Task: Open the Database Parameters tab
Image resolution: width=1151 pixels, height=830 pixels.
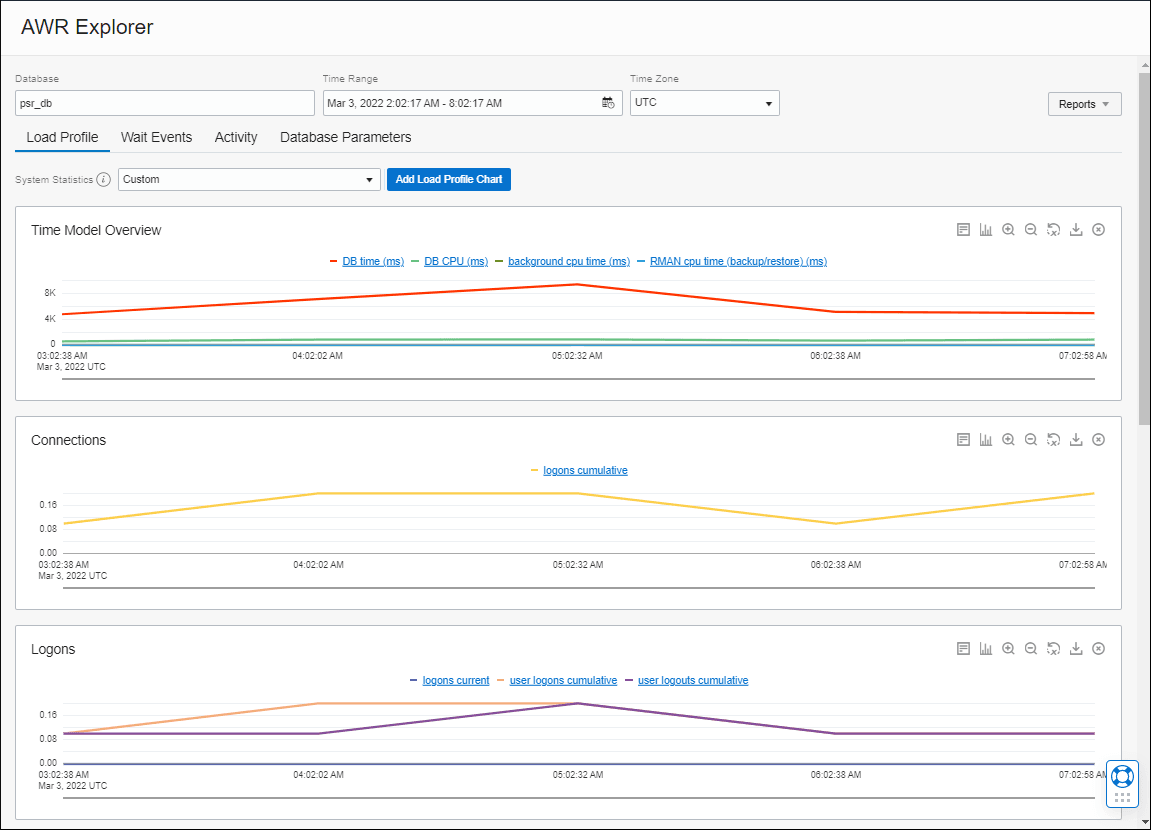Action: point(345,137)
